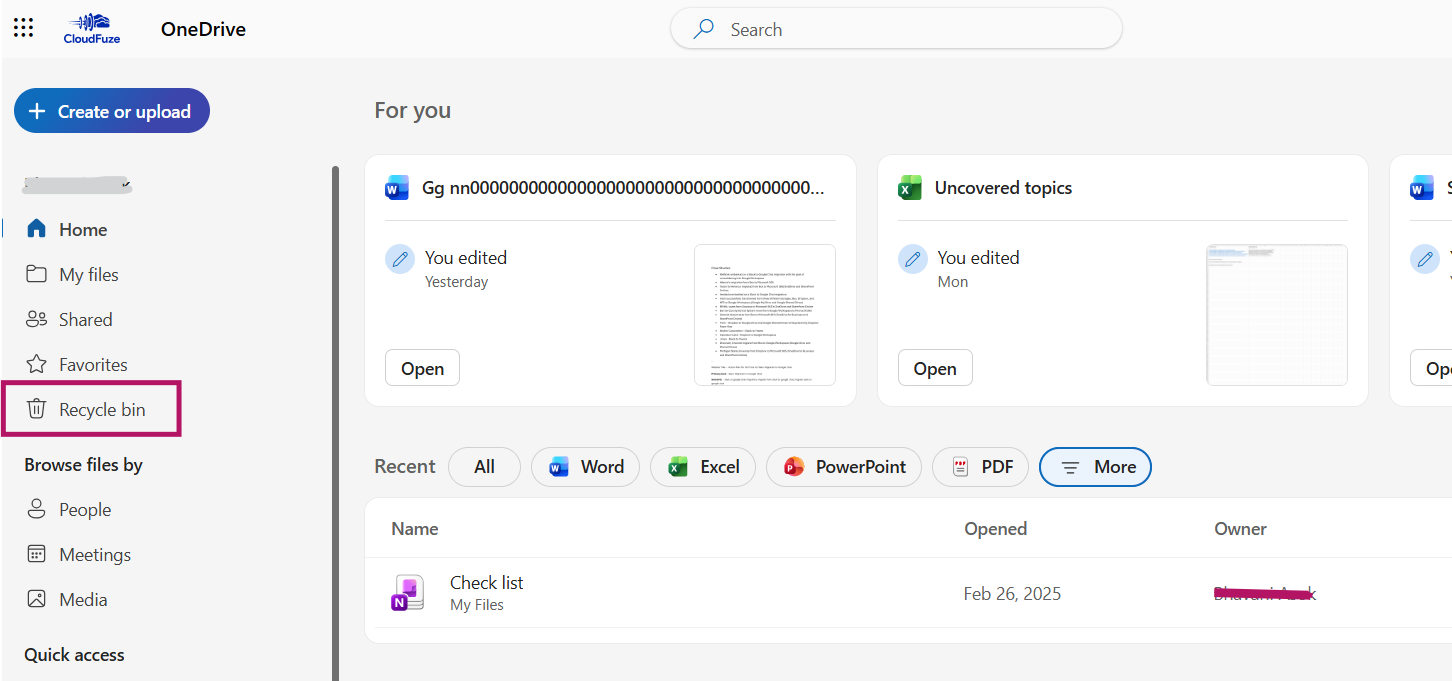Sort by the Name column header
The width and height of the screenshot is (1452, 681).
(414, 529)
